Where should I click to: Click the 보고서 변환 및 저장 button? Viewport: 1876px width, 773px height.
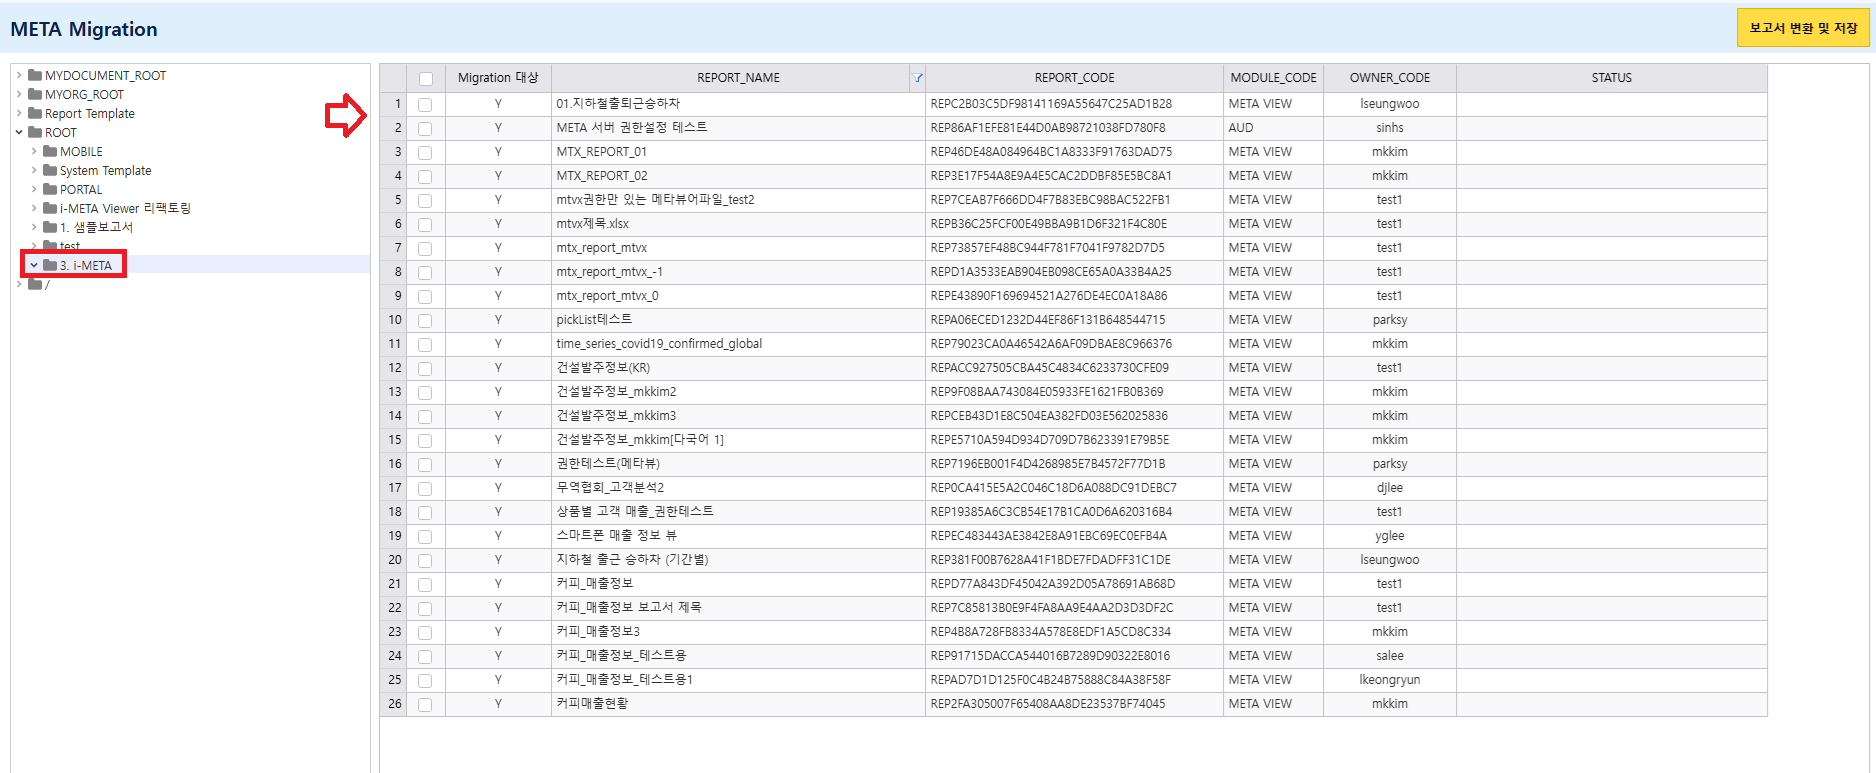[x=1803, y=28]
